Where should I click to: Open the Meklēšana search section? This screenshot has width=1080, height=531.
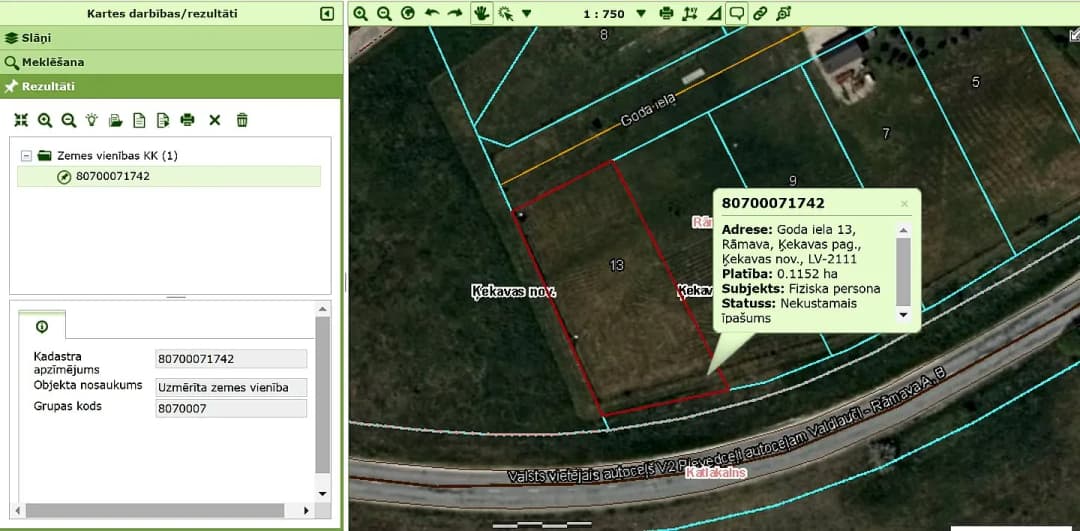[172, 62]
